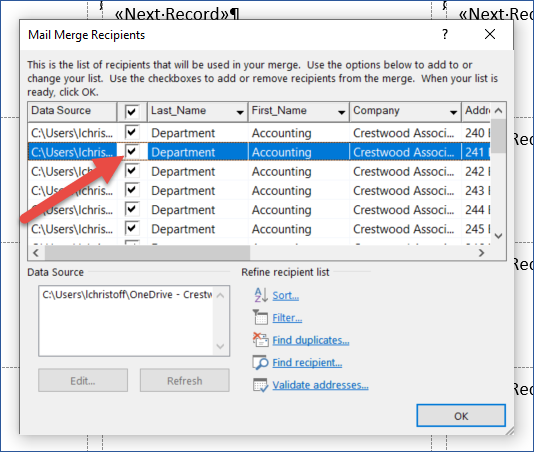Select the row with address 243
This screenshot has width=534, height=452.
click(x=259, y=190)
